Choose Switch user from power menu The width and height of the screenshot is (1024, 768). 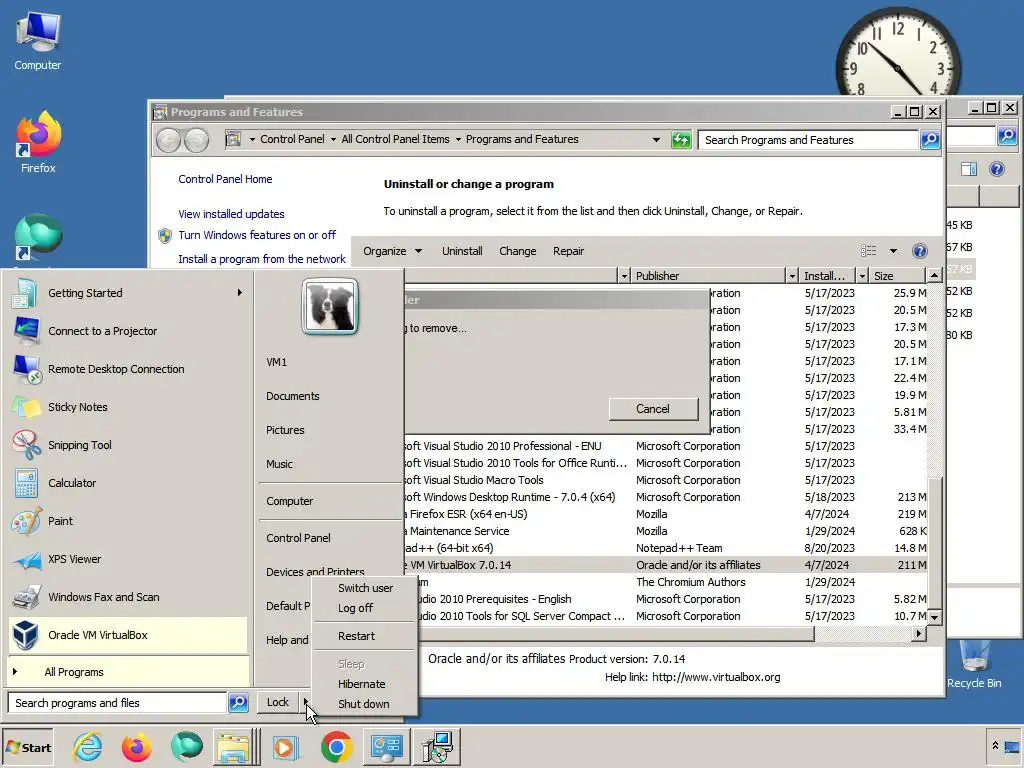pyautogui.click(x=365, y=588)
